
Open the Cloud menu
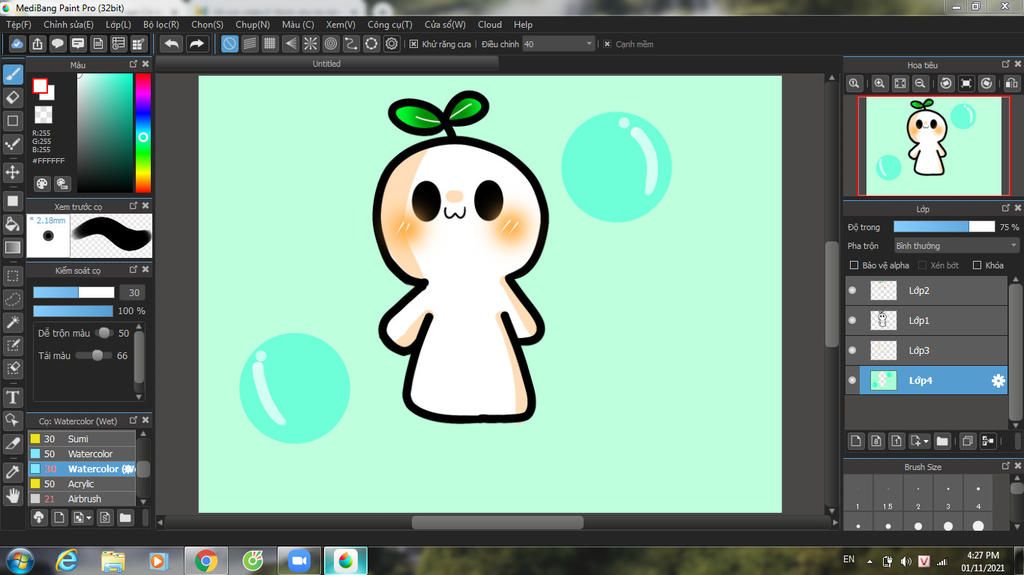point(489,24)
